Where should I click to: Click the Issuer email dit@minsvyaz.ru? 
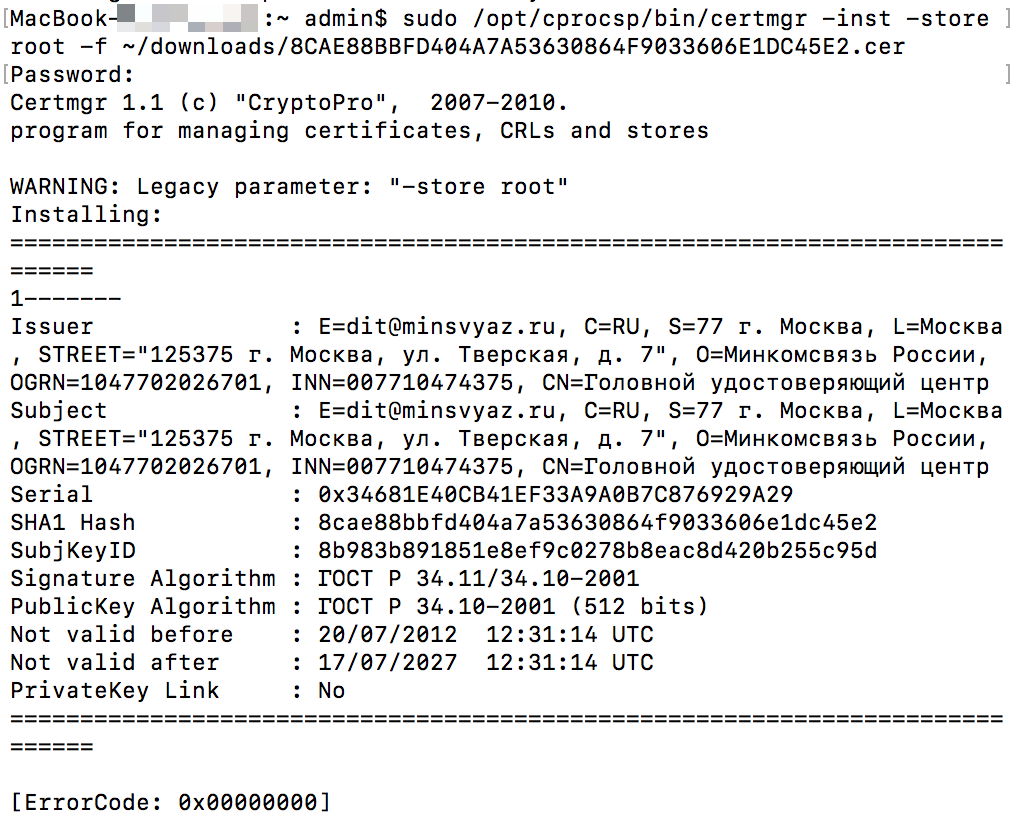[437, 327]
